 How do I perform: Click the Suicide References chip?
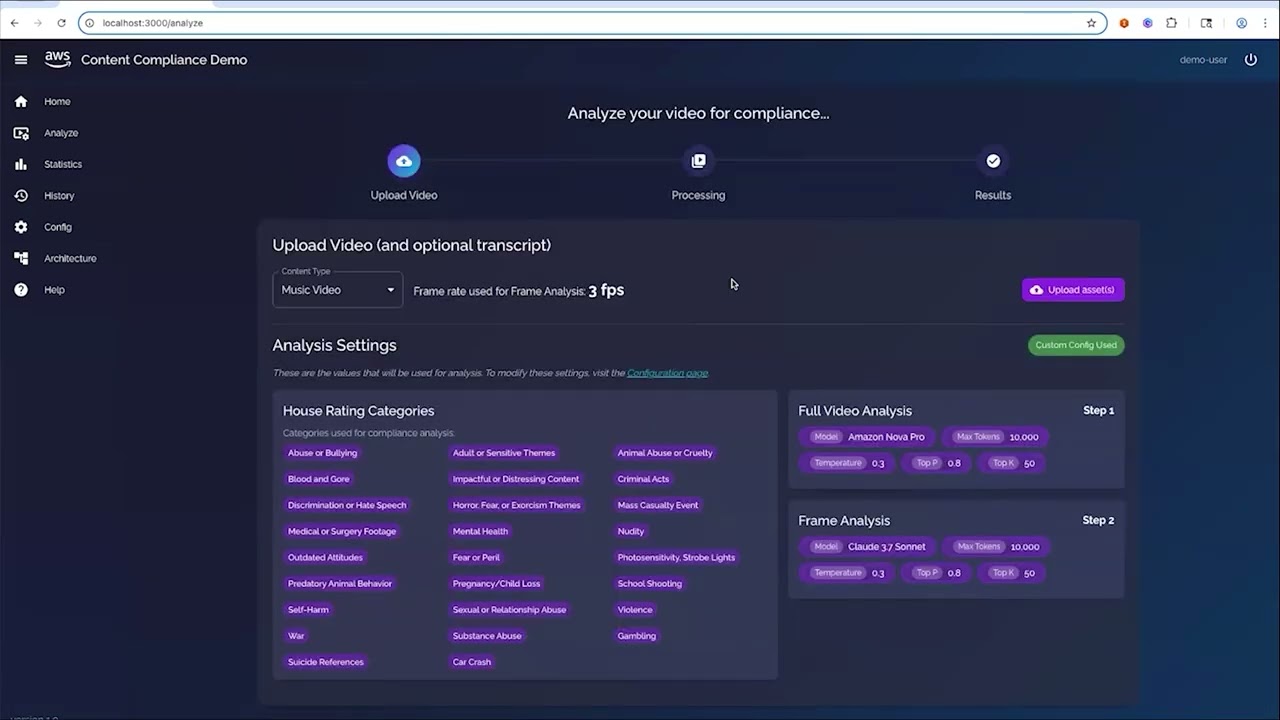click(326, 661)
